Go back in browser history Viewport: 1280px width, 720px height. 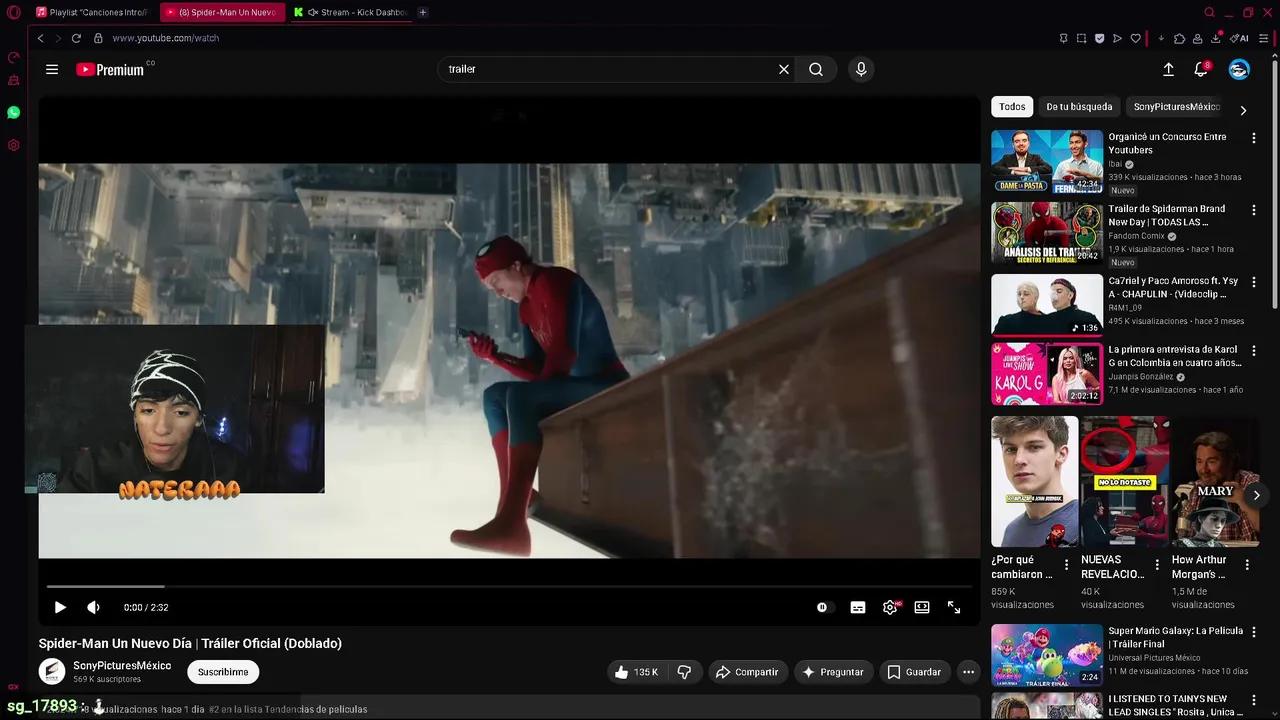(40, 38)
